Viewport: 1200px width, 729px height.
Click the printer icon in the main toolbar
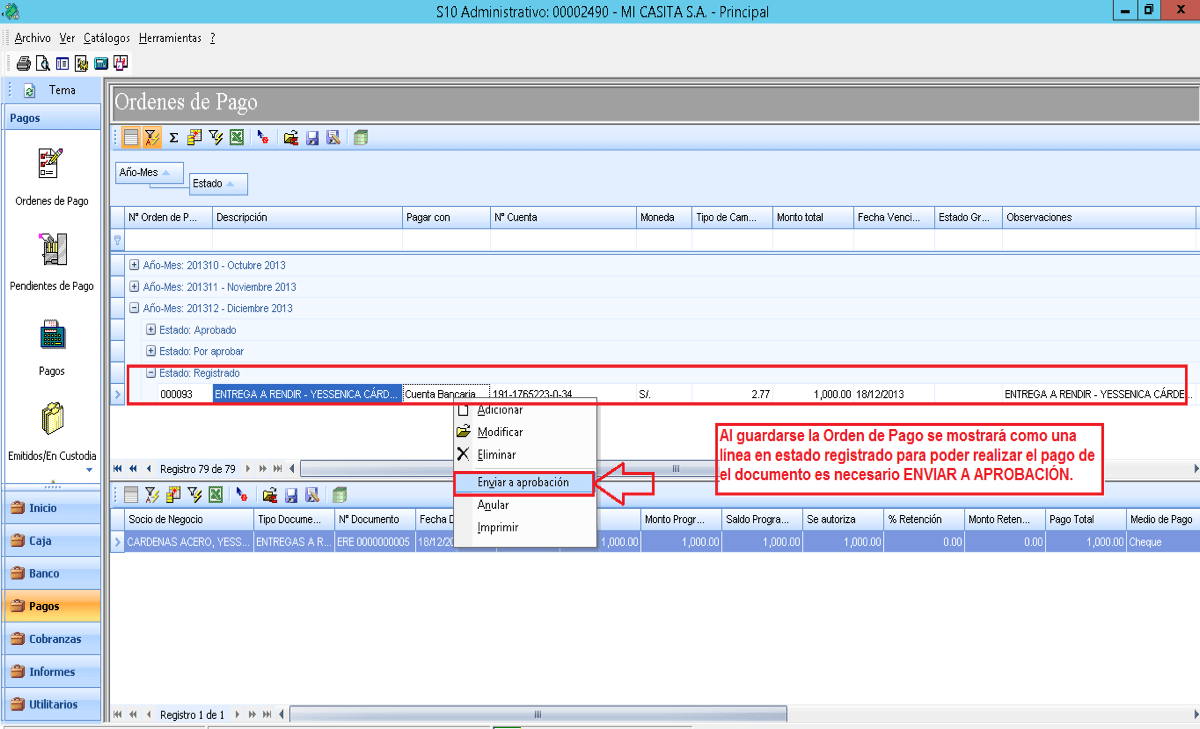tap(23, 63)
